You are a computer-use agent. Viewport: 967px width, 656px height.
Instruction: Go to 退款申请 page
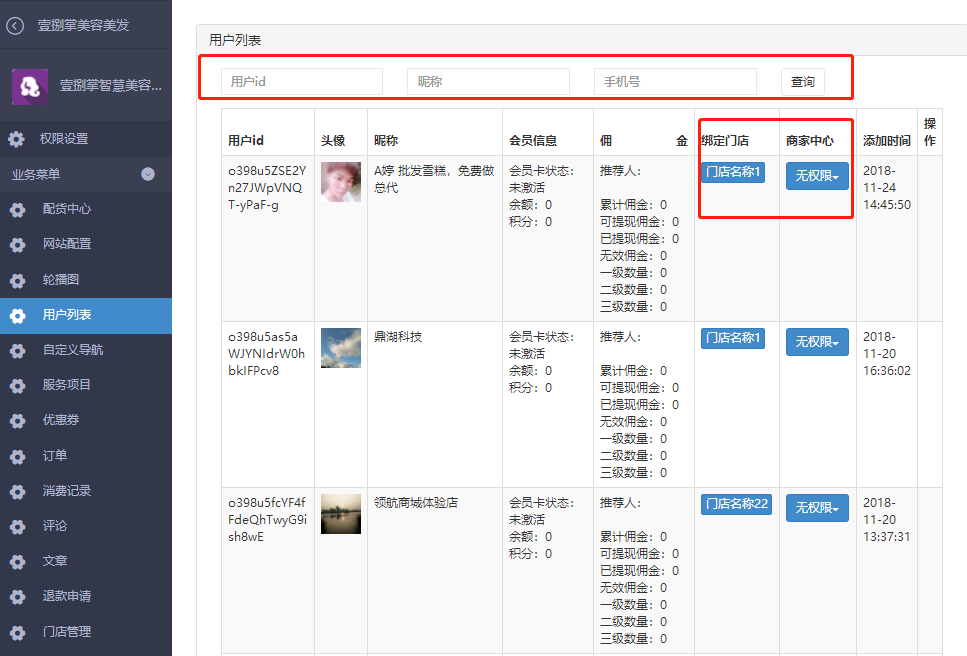pos(86,596)
